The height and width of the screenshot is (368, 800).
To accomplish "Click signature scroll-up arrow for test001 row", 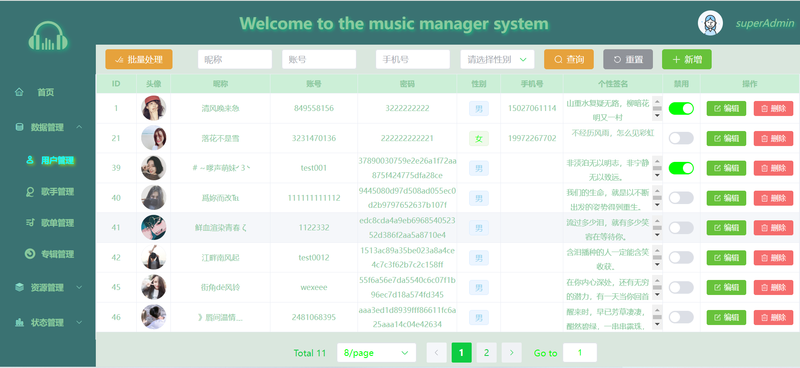I will point(657,160).
